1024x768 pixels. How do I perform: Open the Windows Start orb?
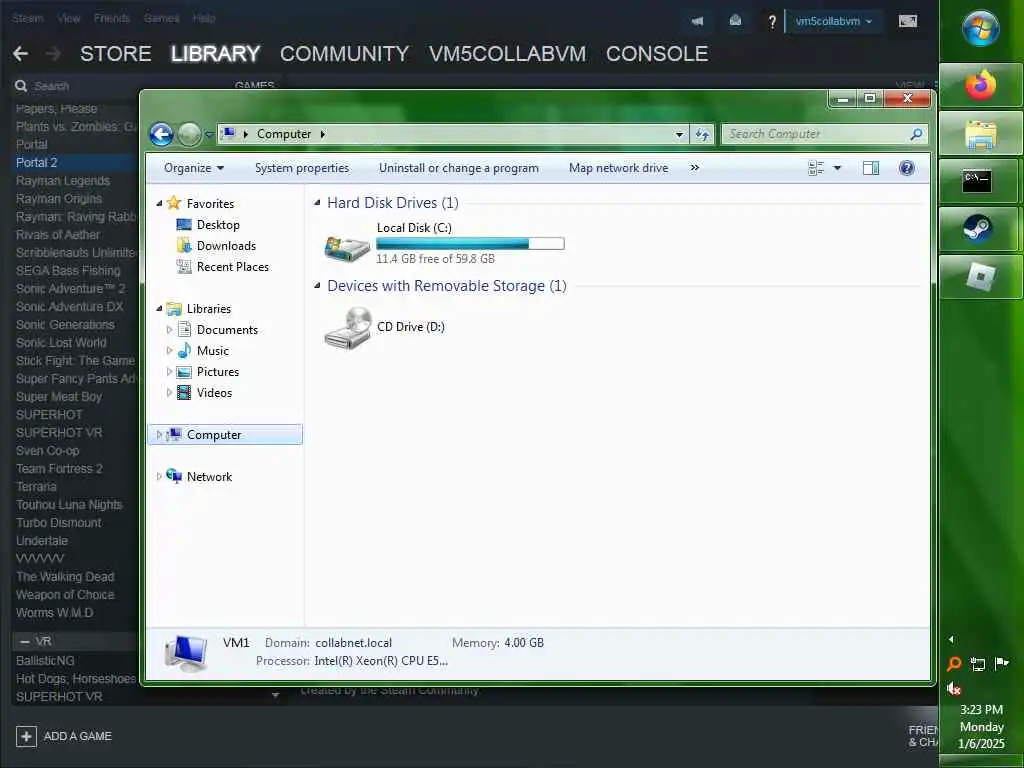(x=980, y=28)
